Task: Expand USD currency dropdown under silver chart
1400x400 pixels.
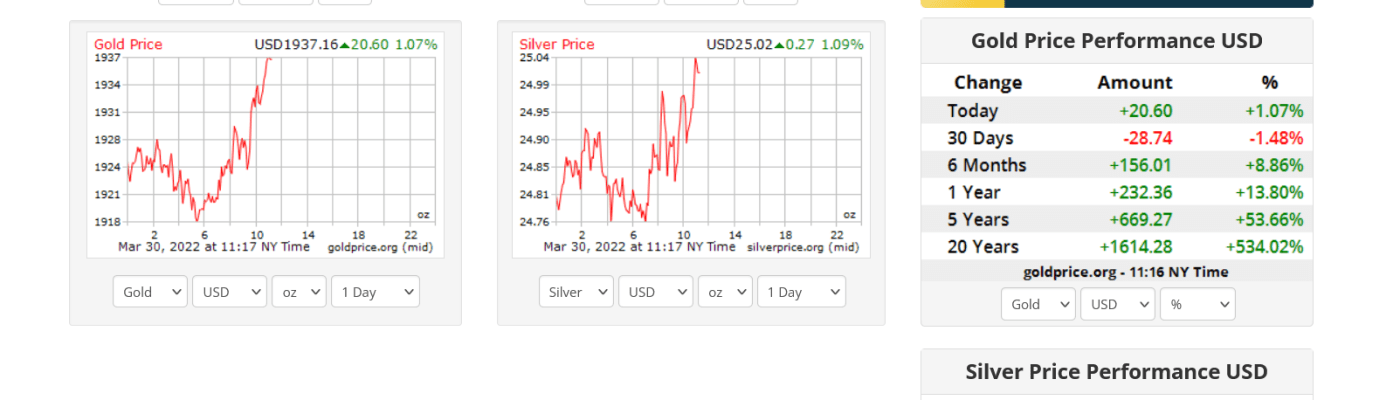Action: point(655,292)
